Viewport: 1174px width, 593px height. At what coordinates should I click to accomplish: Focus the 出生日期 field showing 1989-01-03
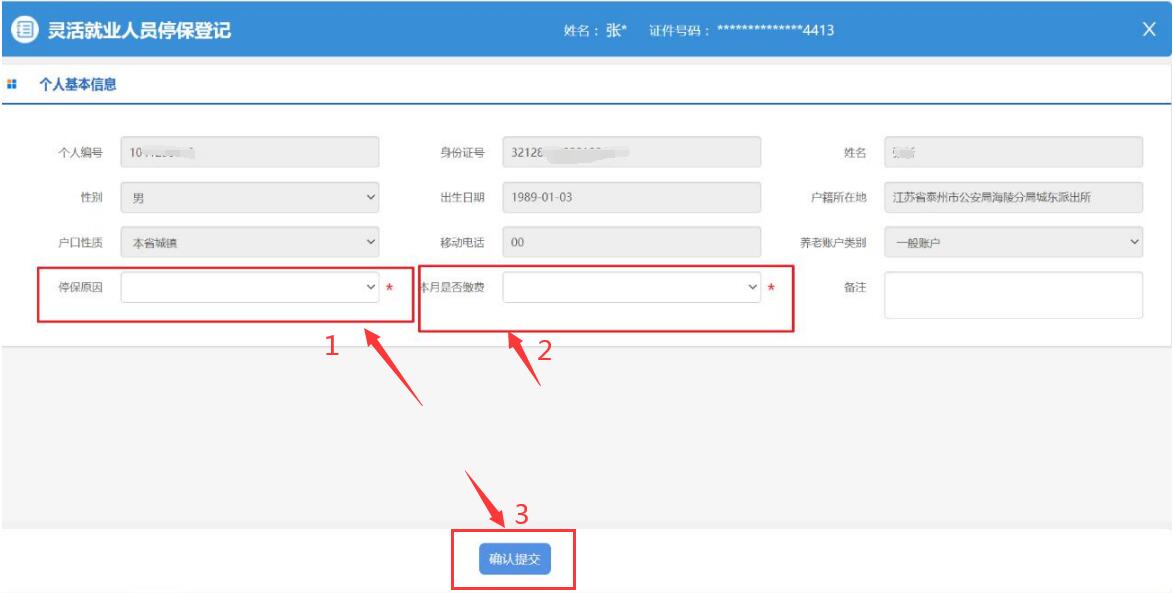coord(631,198)
